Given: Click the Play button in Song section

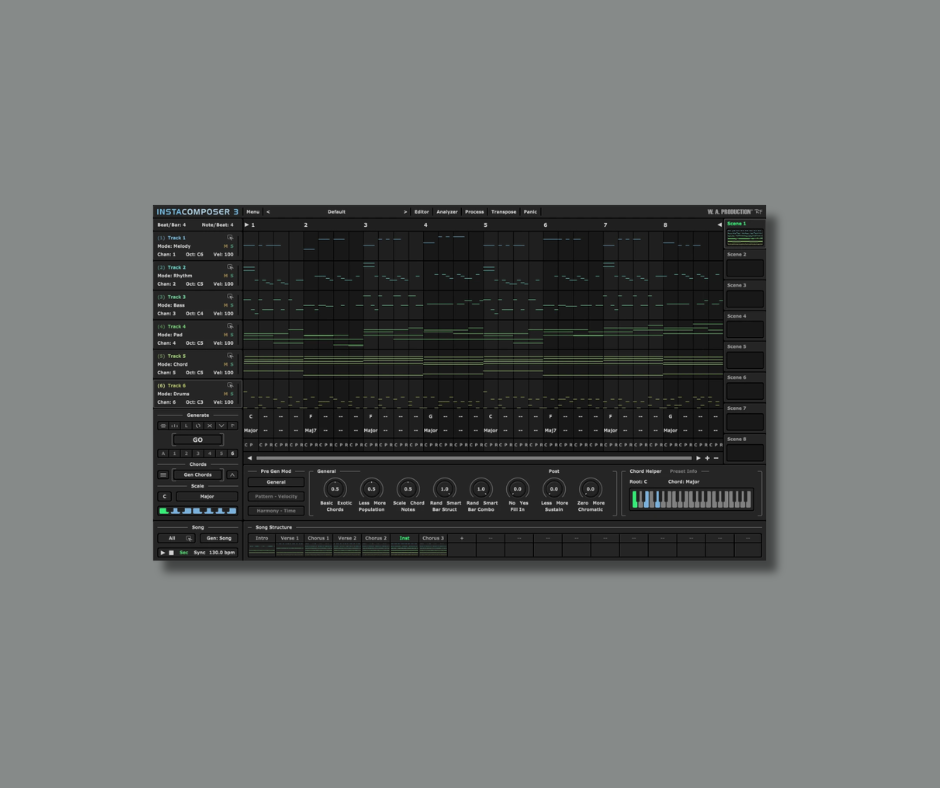Looking at the screenshot, I should tap(162, 552).
